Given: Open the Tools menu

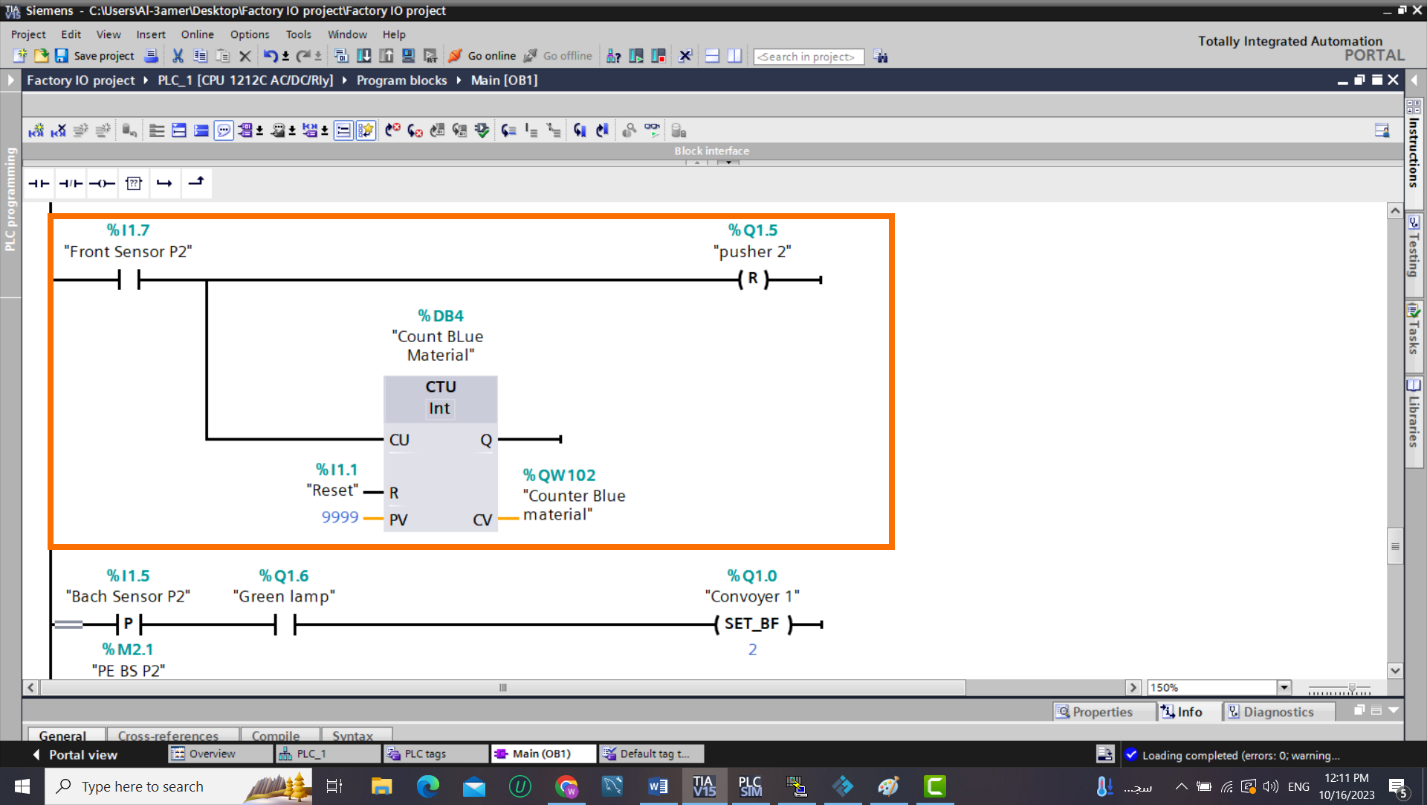Looking at the screenshot, I should point(299,34).
